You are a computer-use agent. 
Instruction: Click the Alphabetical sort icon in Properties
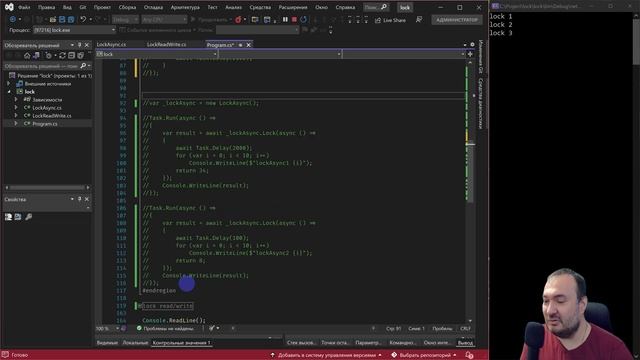pyautogui.click(x=18, y=217)
